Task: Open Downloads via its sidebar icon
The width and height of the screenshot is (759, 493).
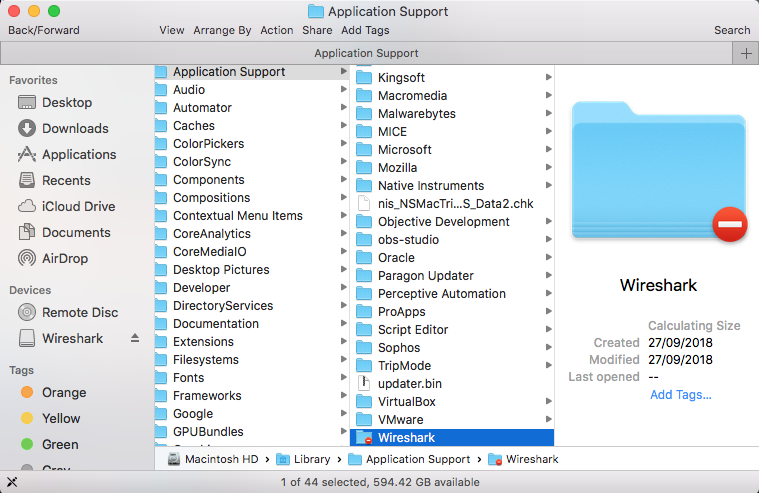Action: coord(27,128)
